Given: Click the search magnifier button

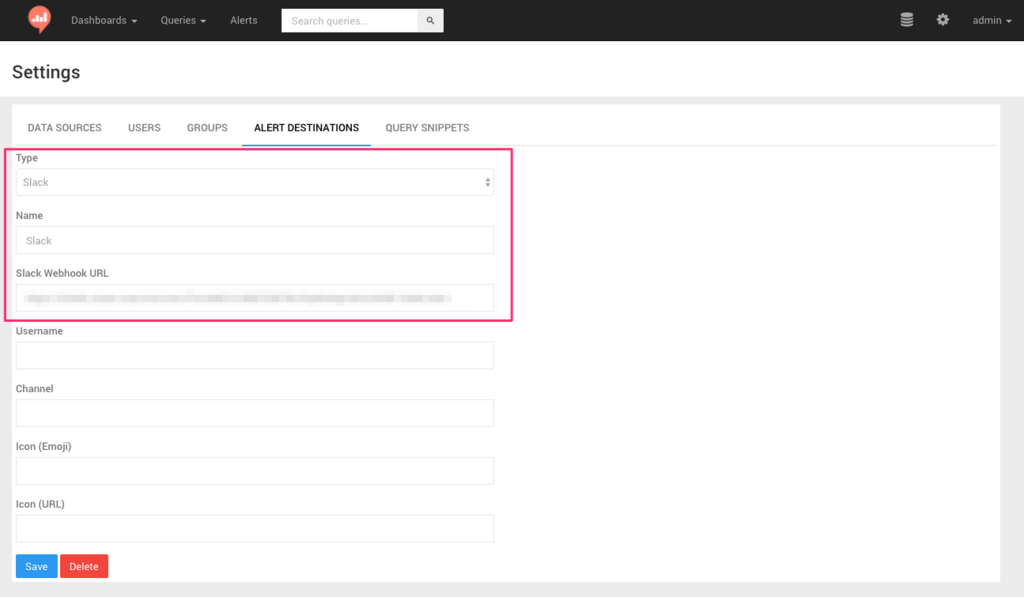Looking at the screenshot, I should [x=430, y=20].
